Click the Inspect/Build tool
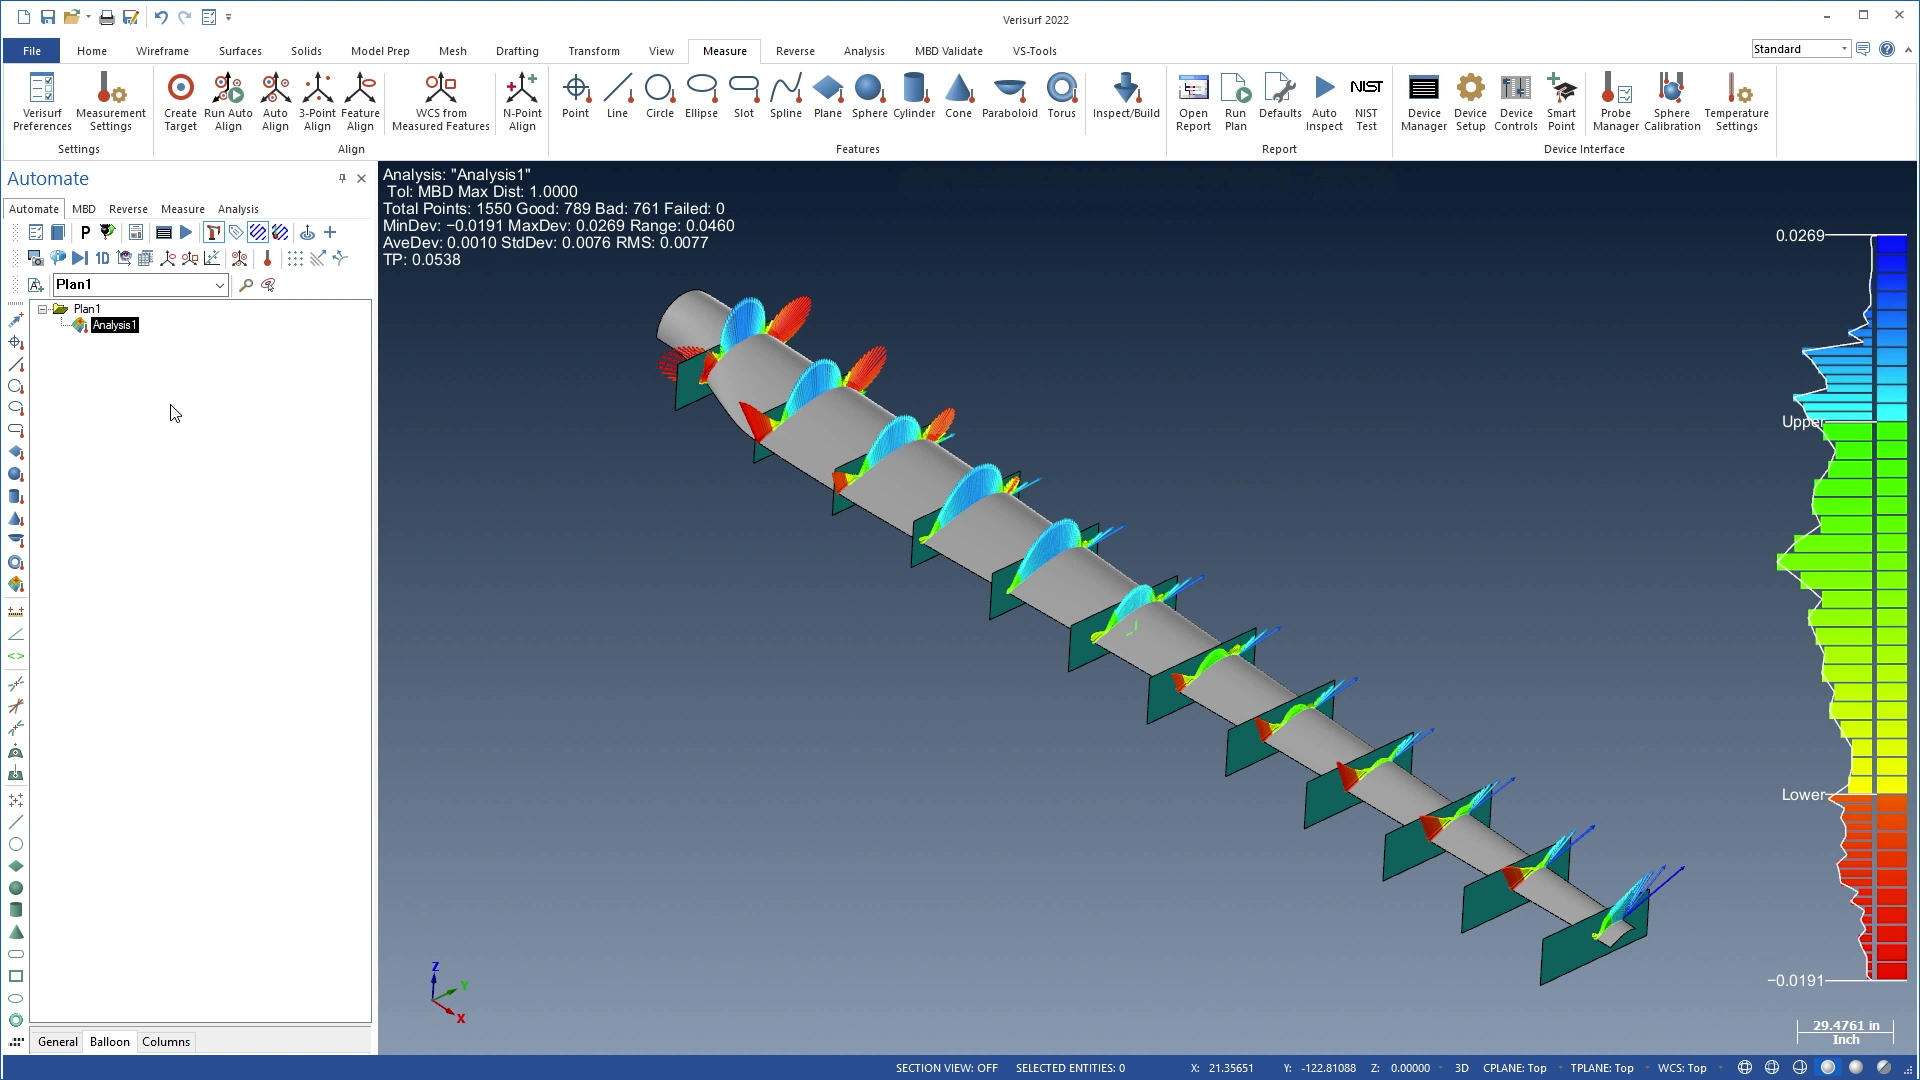1920x1080 pixels. pos(1126,96)
